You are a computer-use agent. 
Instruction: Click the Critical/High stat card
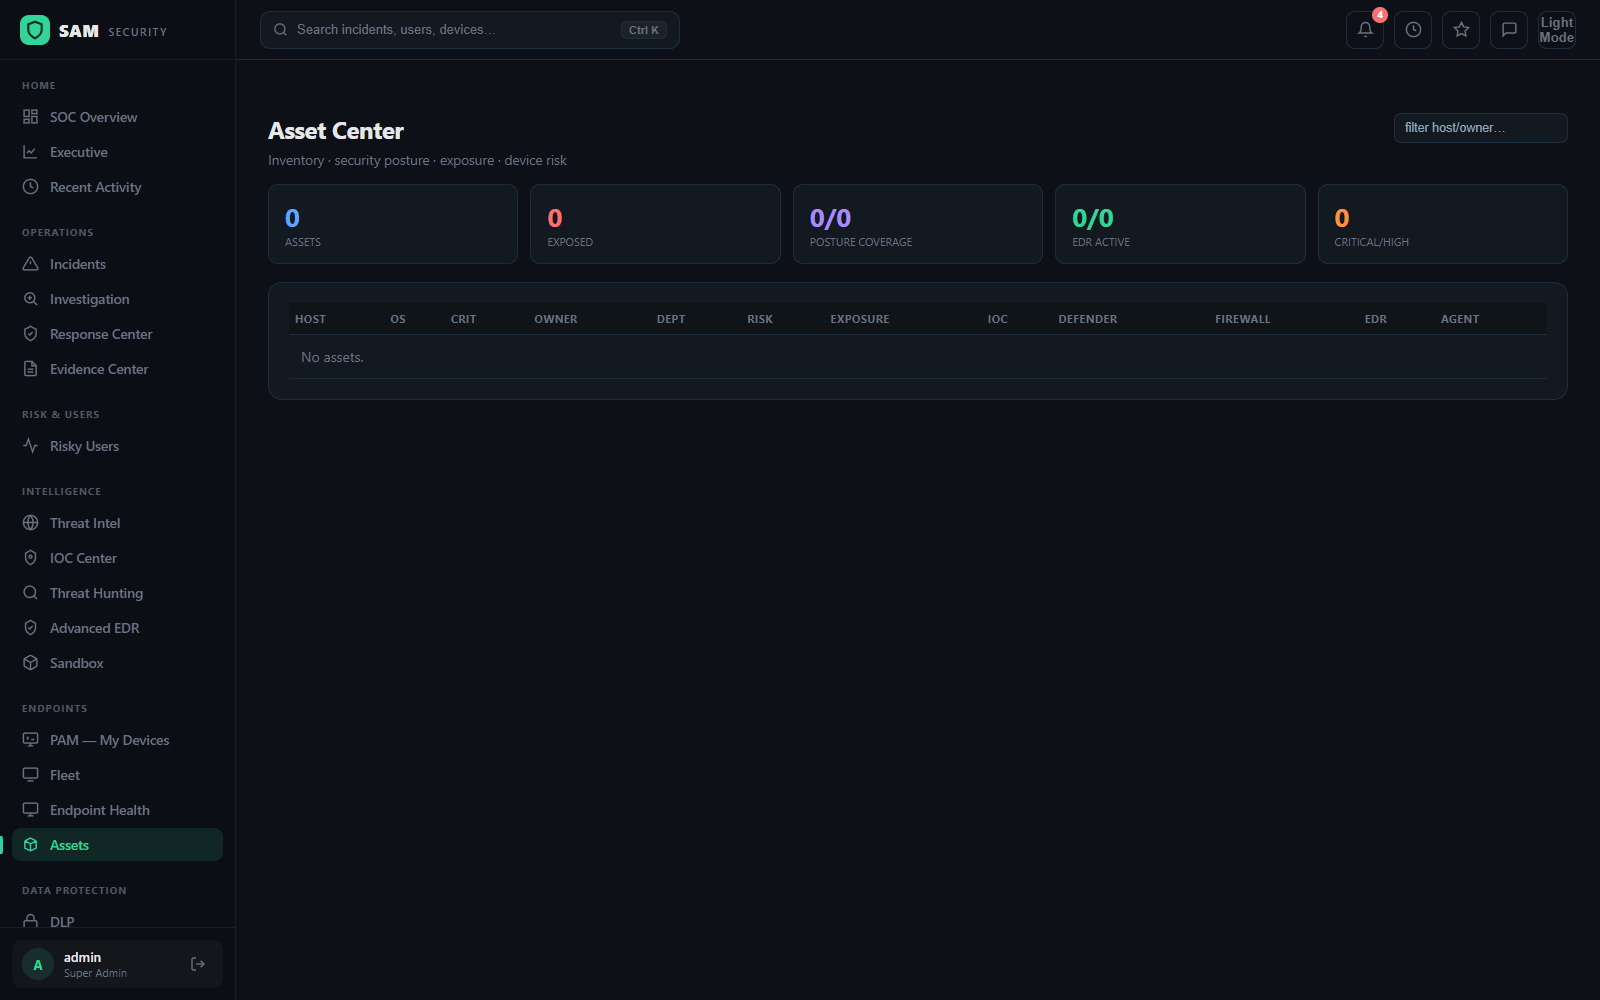pos(1442,224)
